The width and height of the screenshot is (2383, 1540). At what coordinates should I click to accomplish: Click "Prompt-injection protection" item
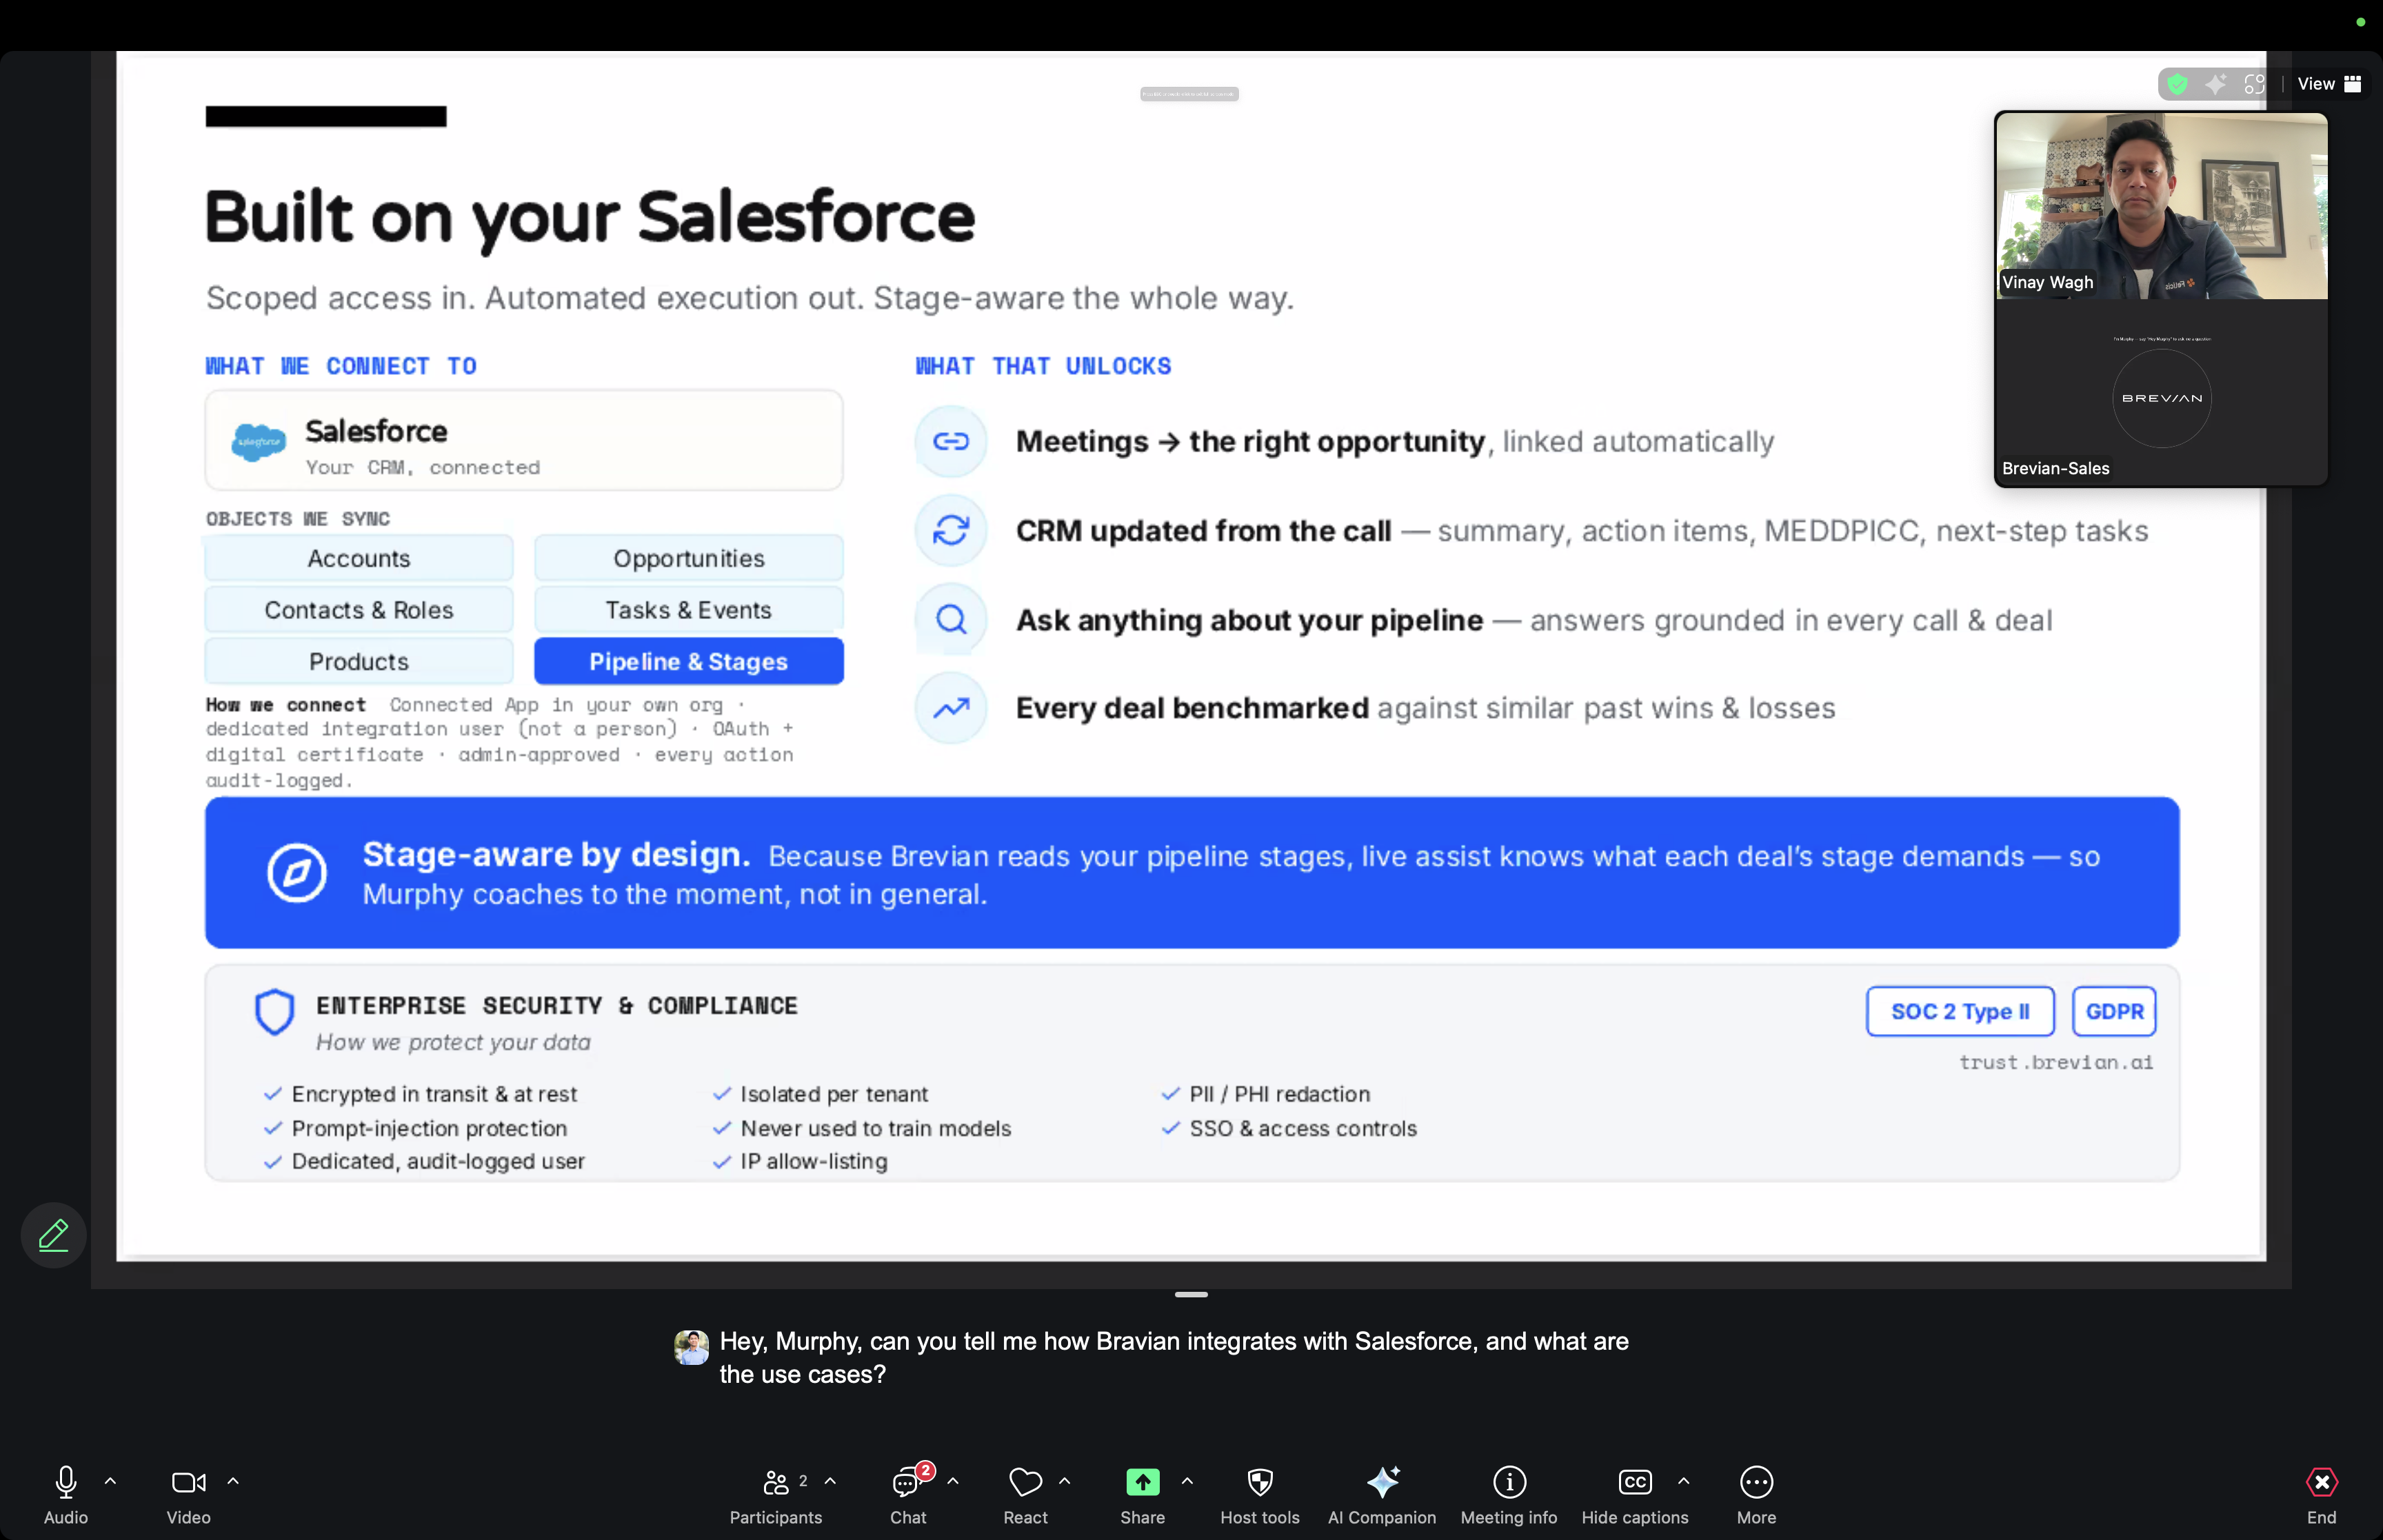coord(429,1128)
